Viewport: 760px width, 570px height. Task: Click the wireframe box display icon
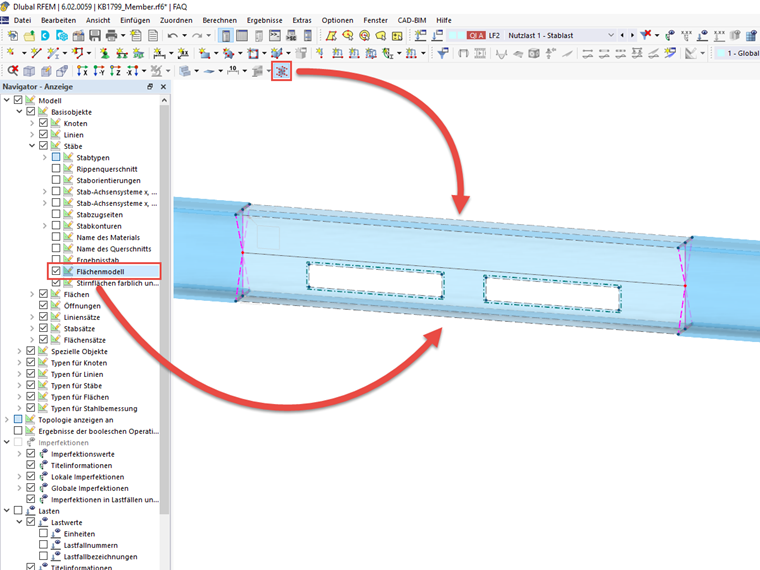click(x=29, y=71)
